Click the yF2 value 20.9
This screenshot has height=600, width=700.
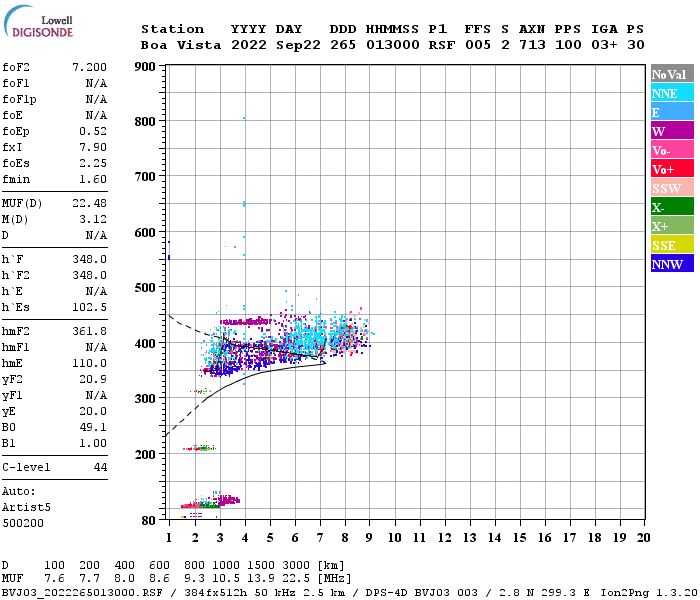click(93, 379)
